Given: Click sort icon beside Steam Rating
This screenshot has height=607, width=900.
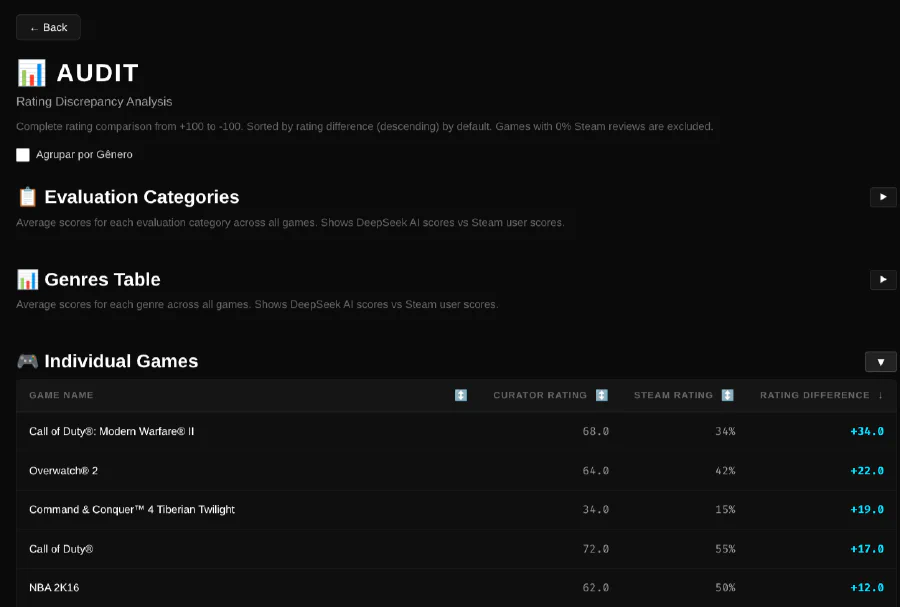Looking at the screenshot, I should [728, 395].
